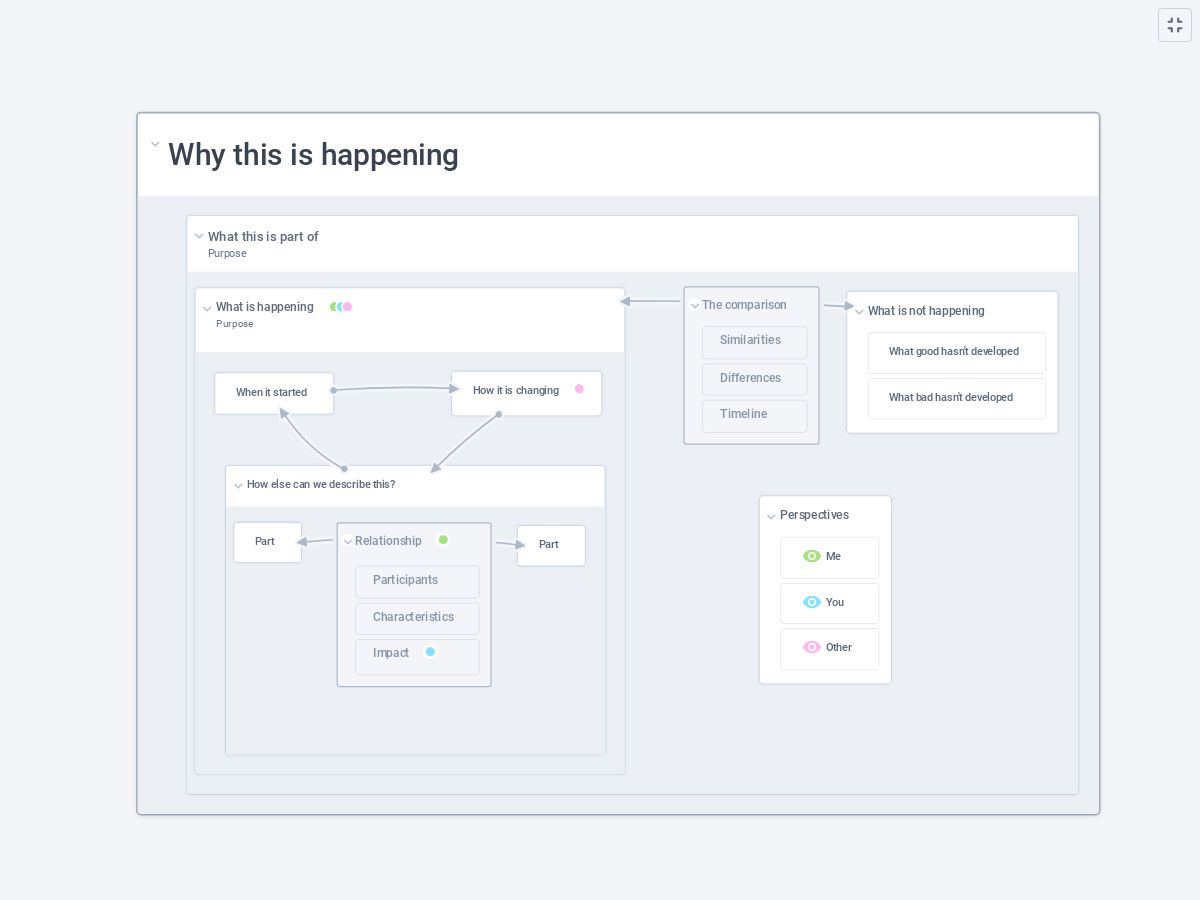
Task: Click the green eye icon beside Me
Action: pyautogui.click(x=812, y=556)
